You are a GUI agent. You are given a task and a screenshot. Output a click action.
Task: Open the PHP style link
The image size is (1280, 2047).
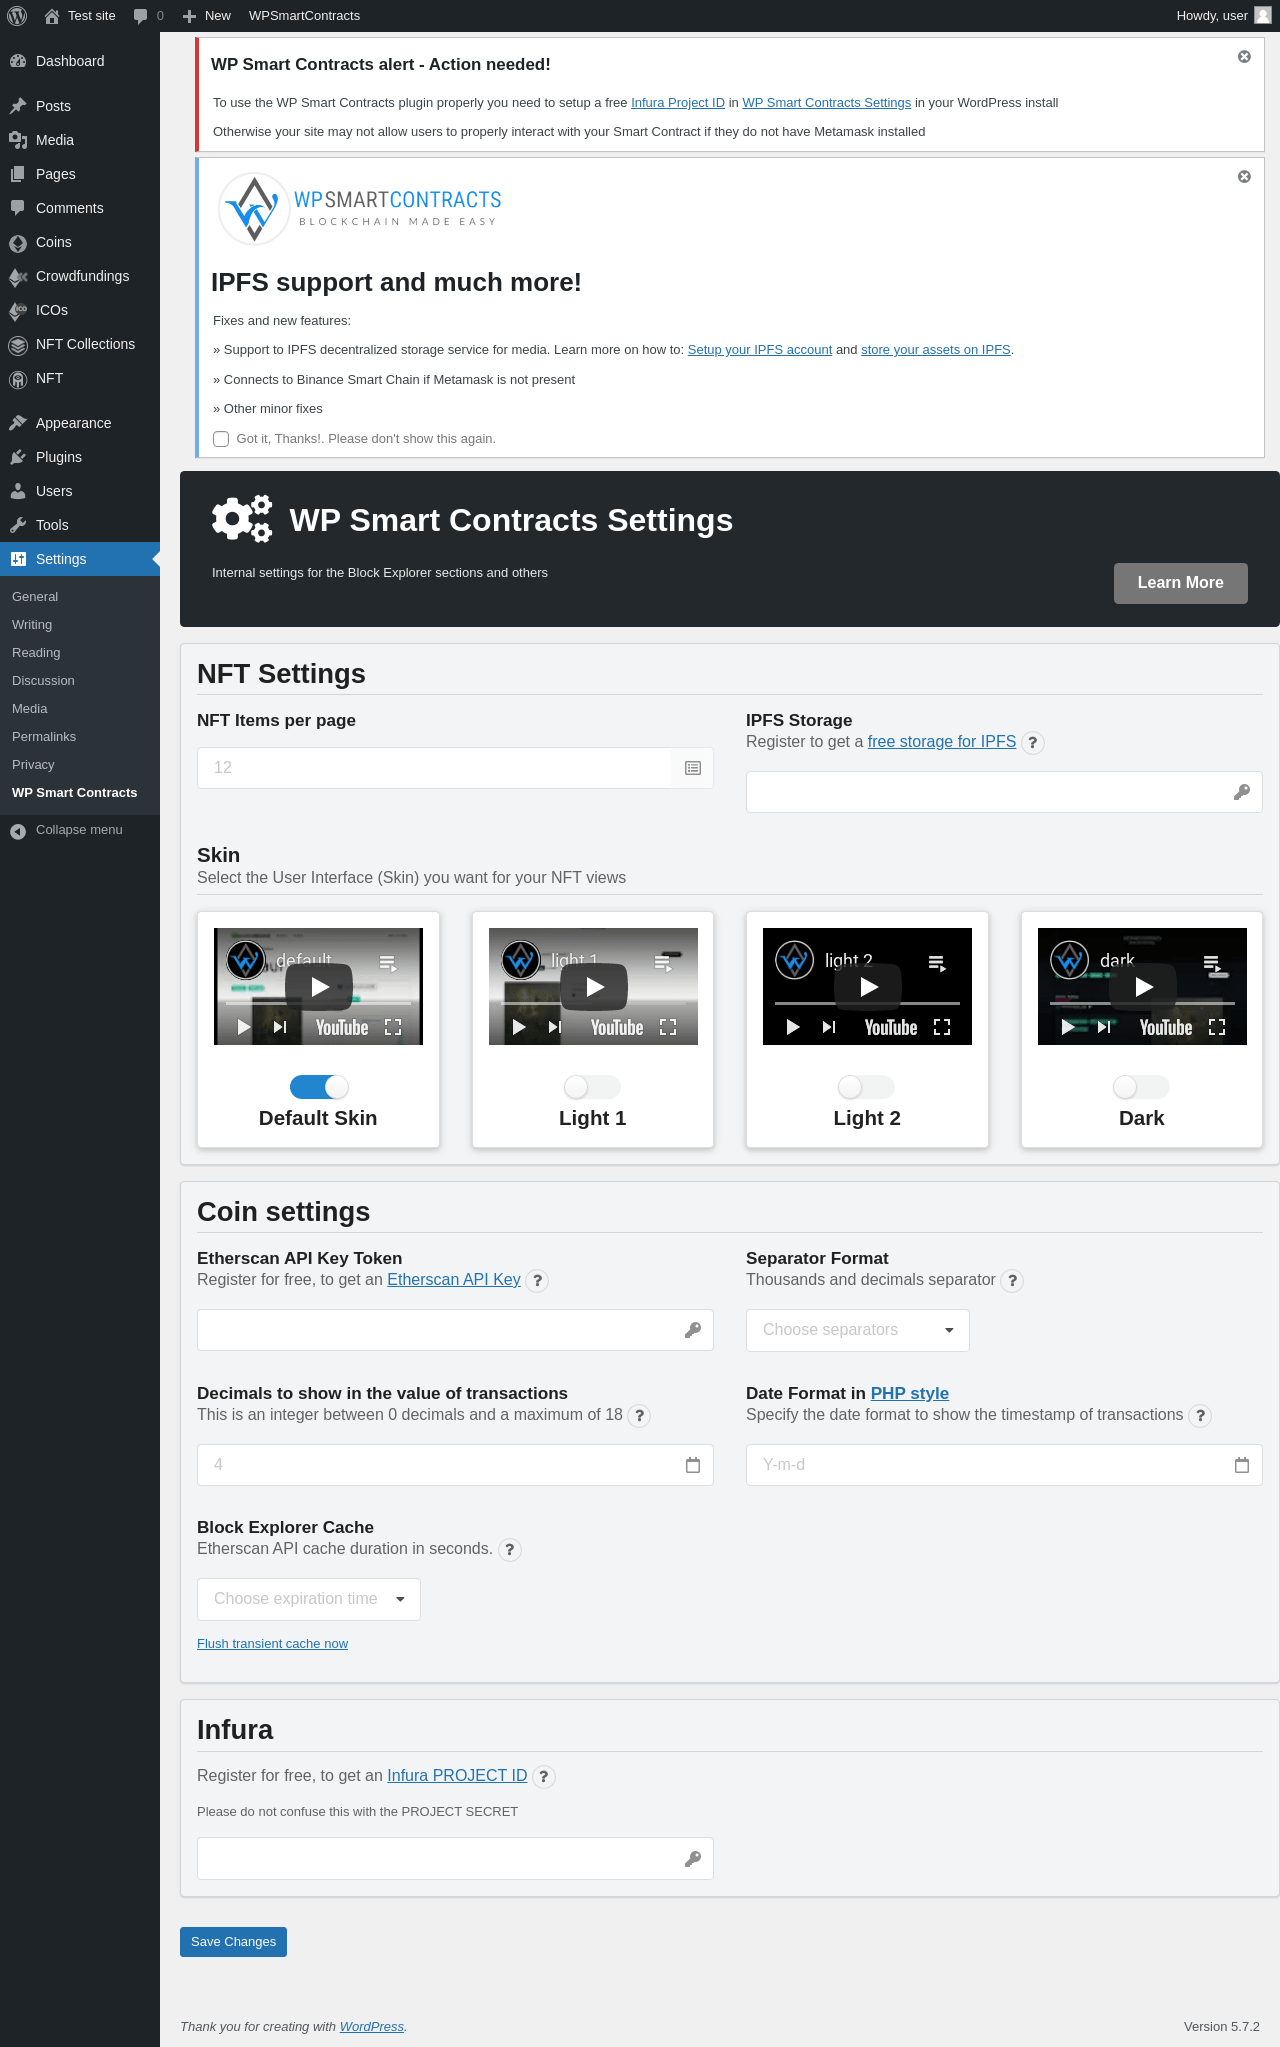click(910, 1394)
